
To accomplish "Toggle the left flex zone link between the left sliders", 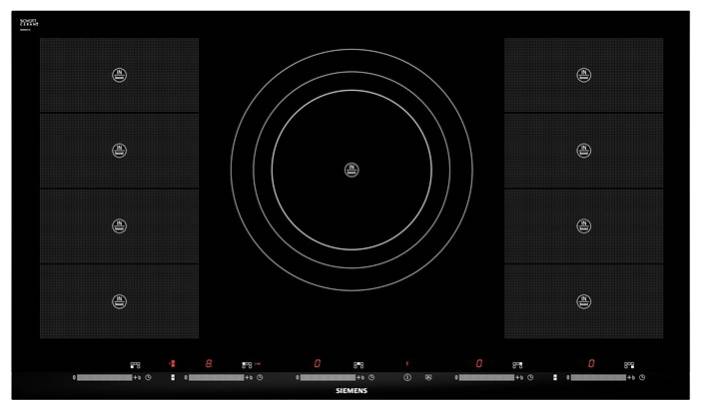I will click(172, 378).
